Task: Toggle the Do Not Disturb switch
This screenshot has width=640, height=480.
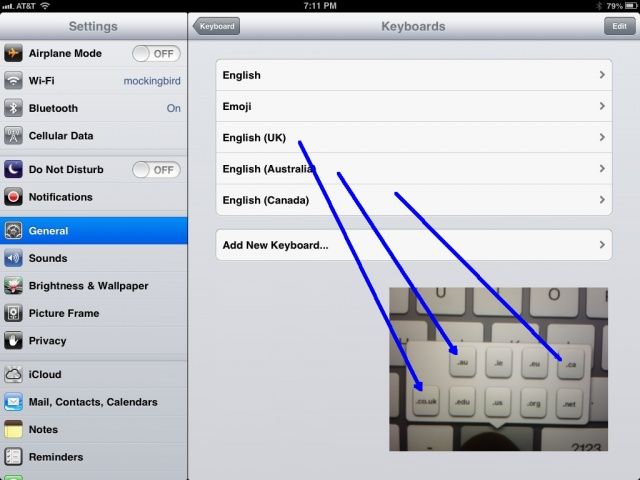Action: point(156,170)
